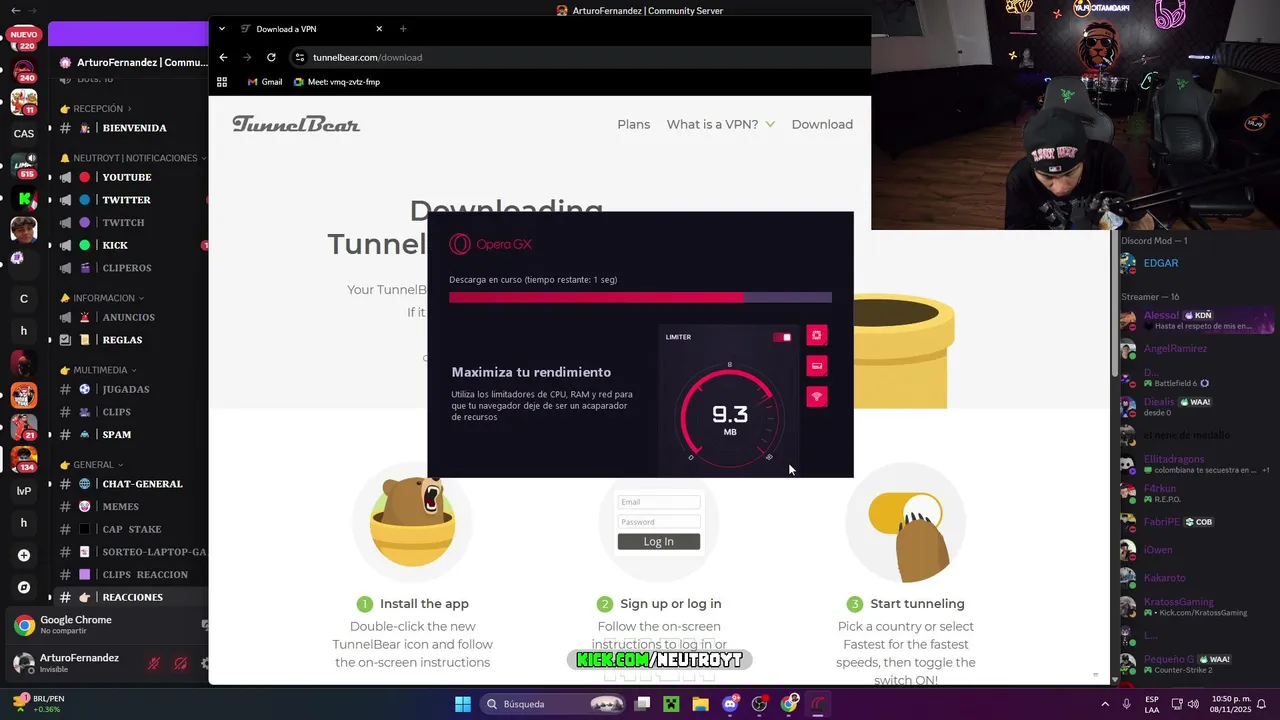
Task: Open the Windows Start menu
Action: 463,704
